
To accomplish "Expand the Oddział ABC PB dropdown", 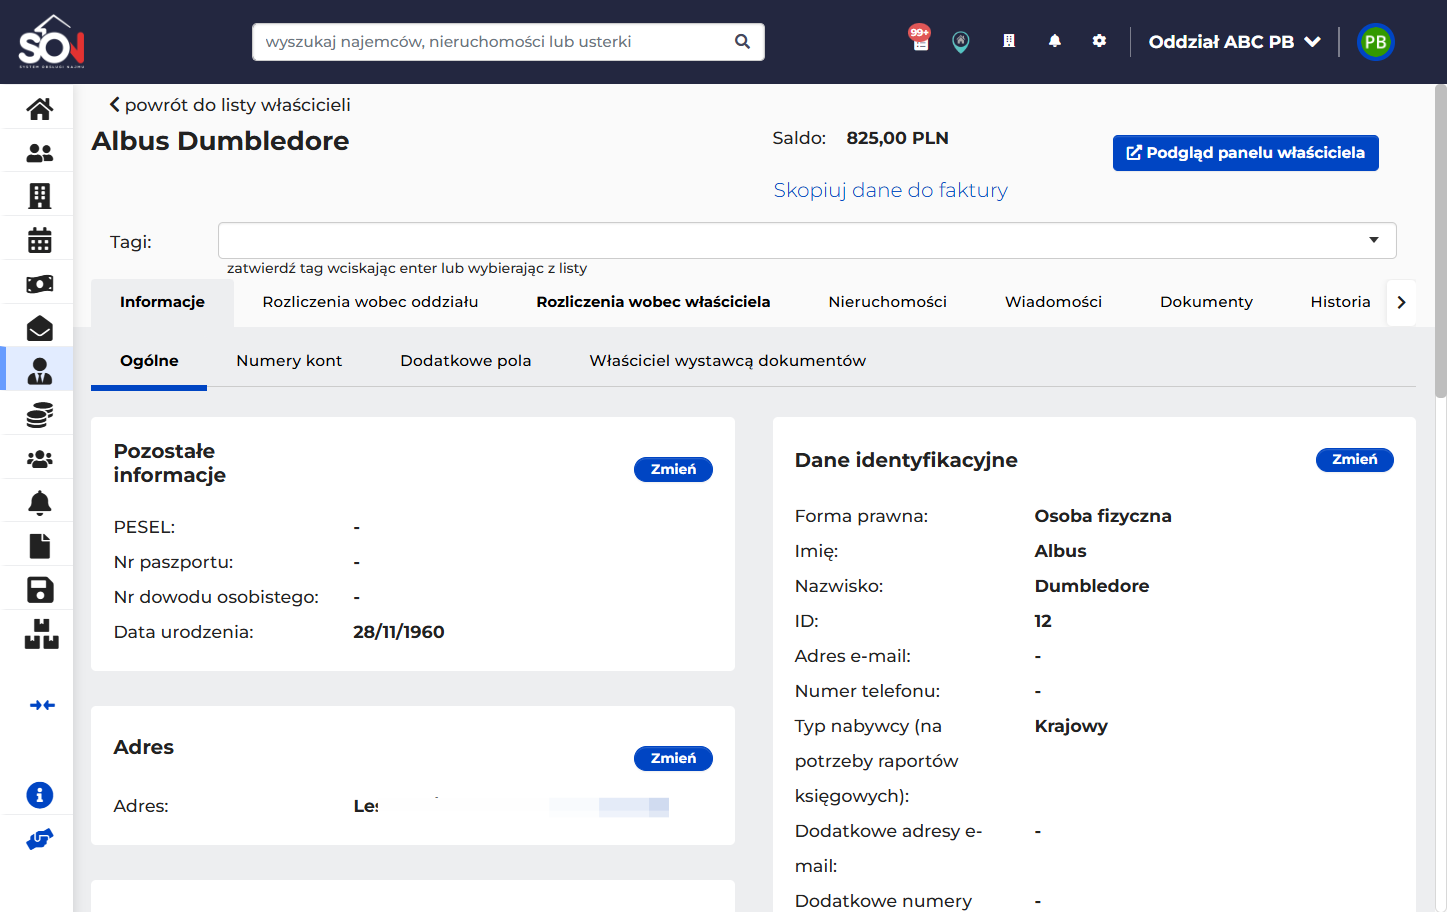I will 1235,42.
